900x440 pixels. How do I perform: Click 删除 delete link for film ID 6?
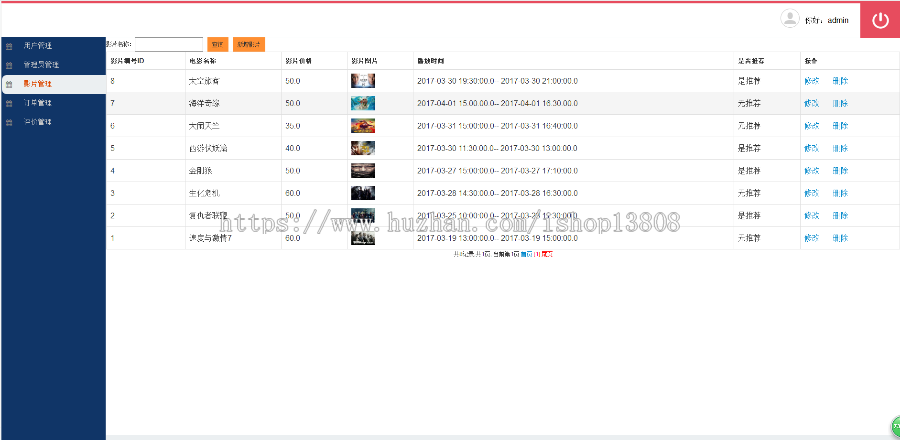[x=840, y=126]
